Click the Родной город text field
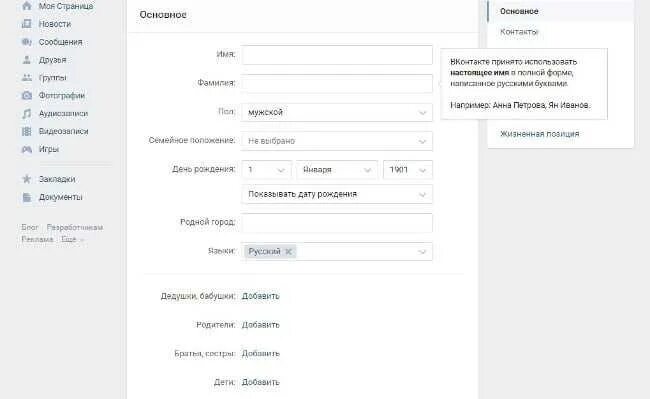Image resolution: width=650 pixels, height=399 pixels. (x=337, y=223)
